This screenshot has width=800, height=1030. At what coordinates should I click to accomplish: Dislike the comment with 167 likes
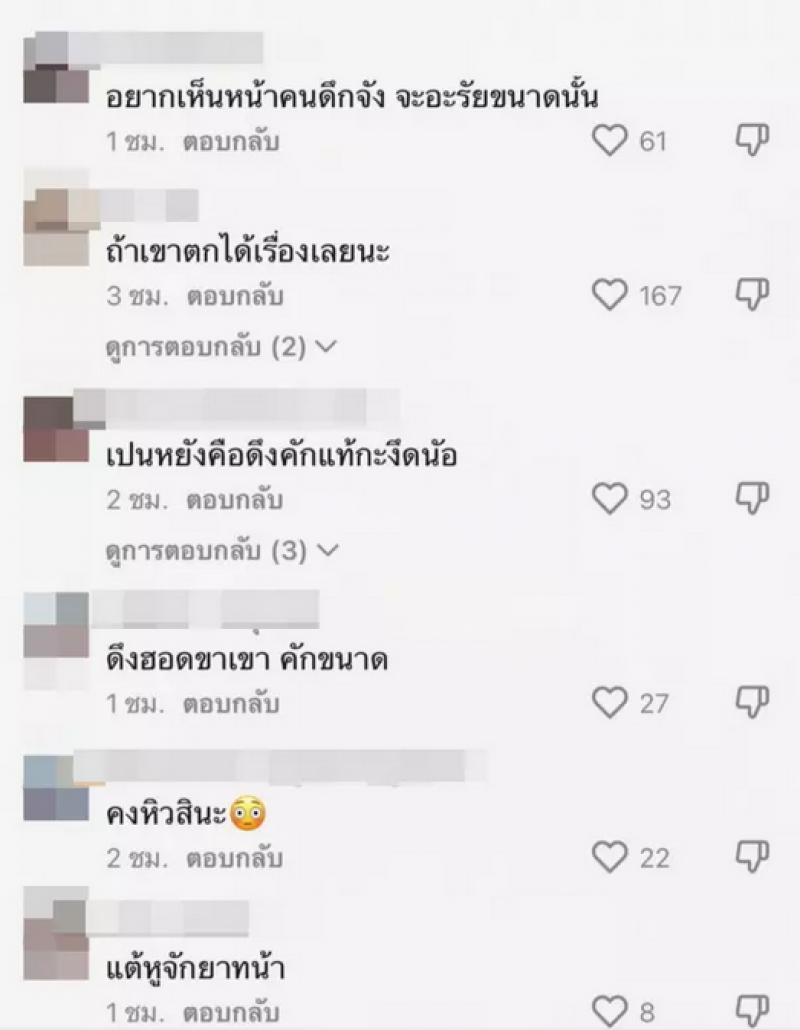pyautogui.click(x=751, y=295)
